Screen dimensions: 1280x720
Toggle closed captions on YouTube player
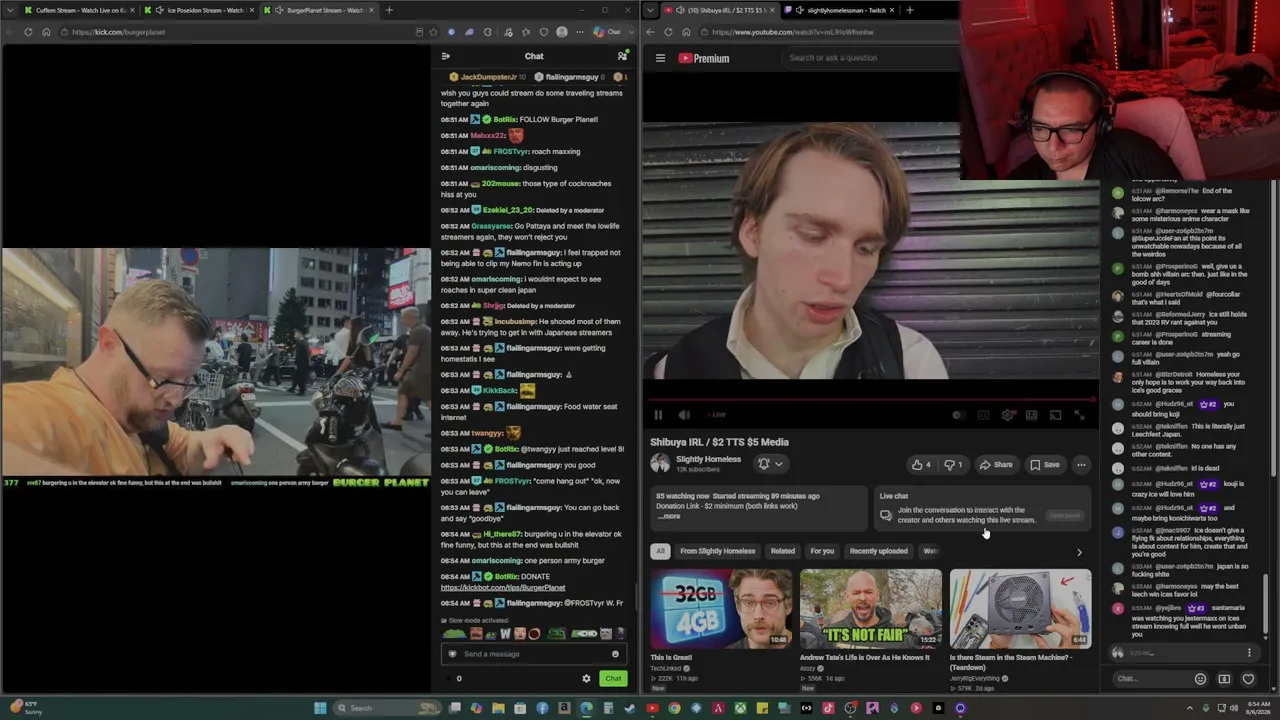point(983,415)
